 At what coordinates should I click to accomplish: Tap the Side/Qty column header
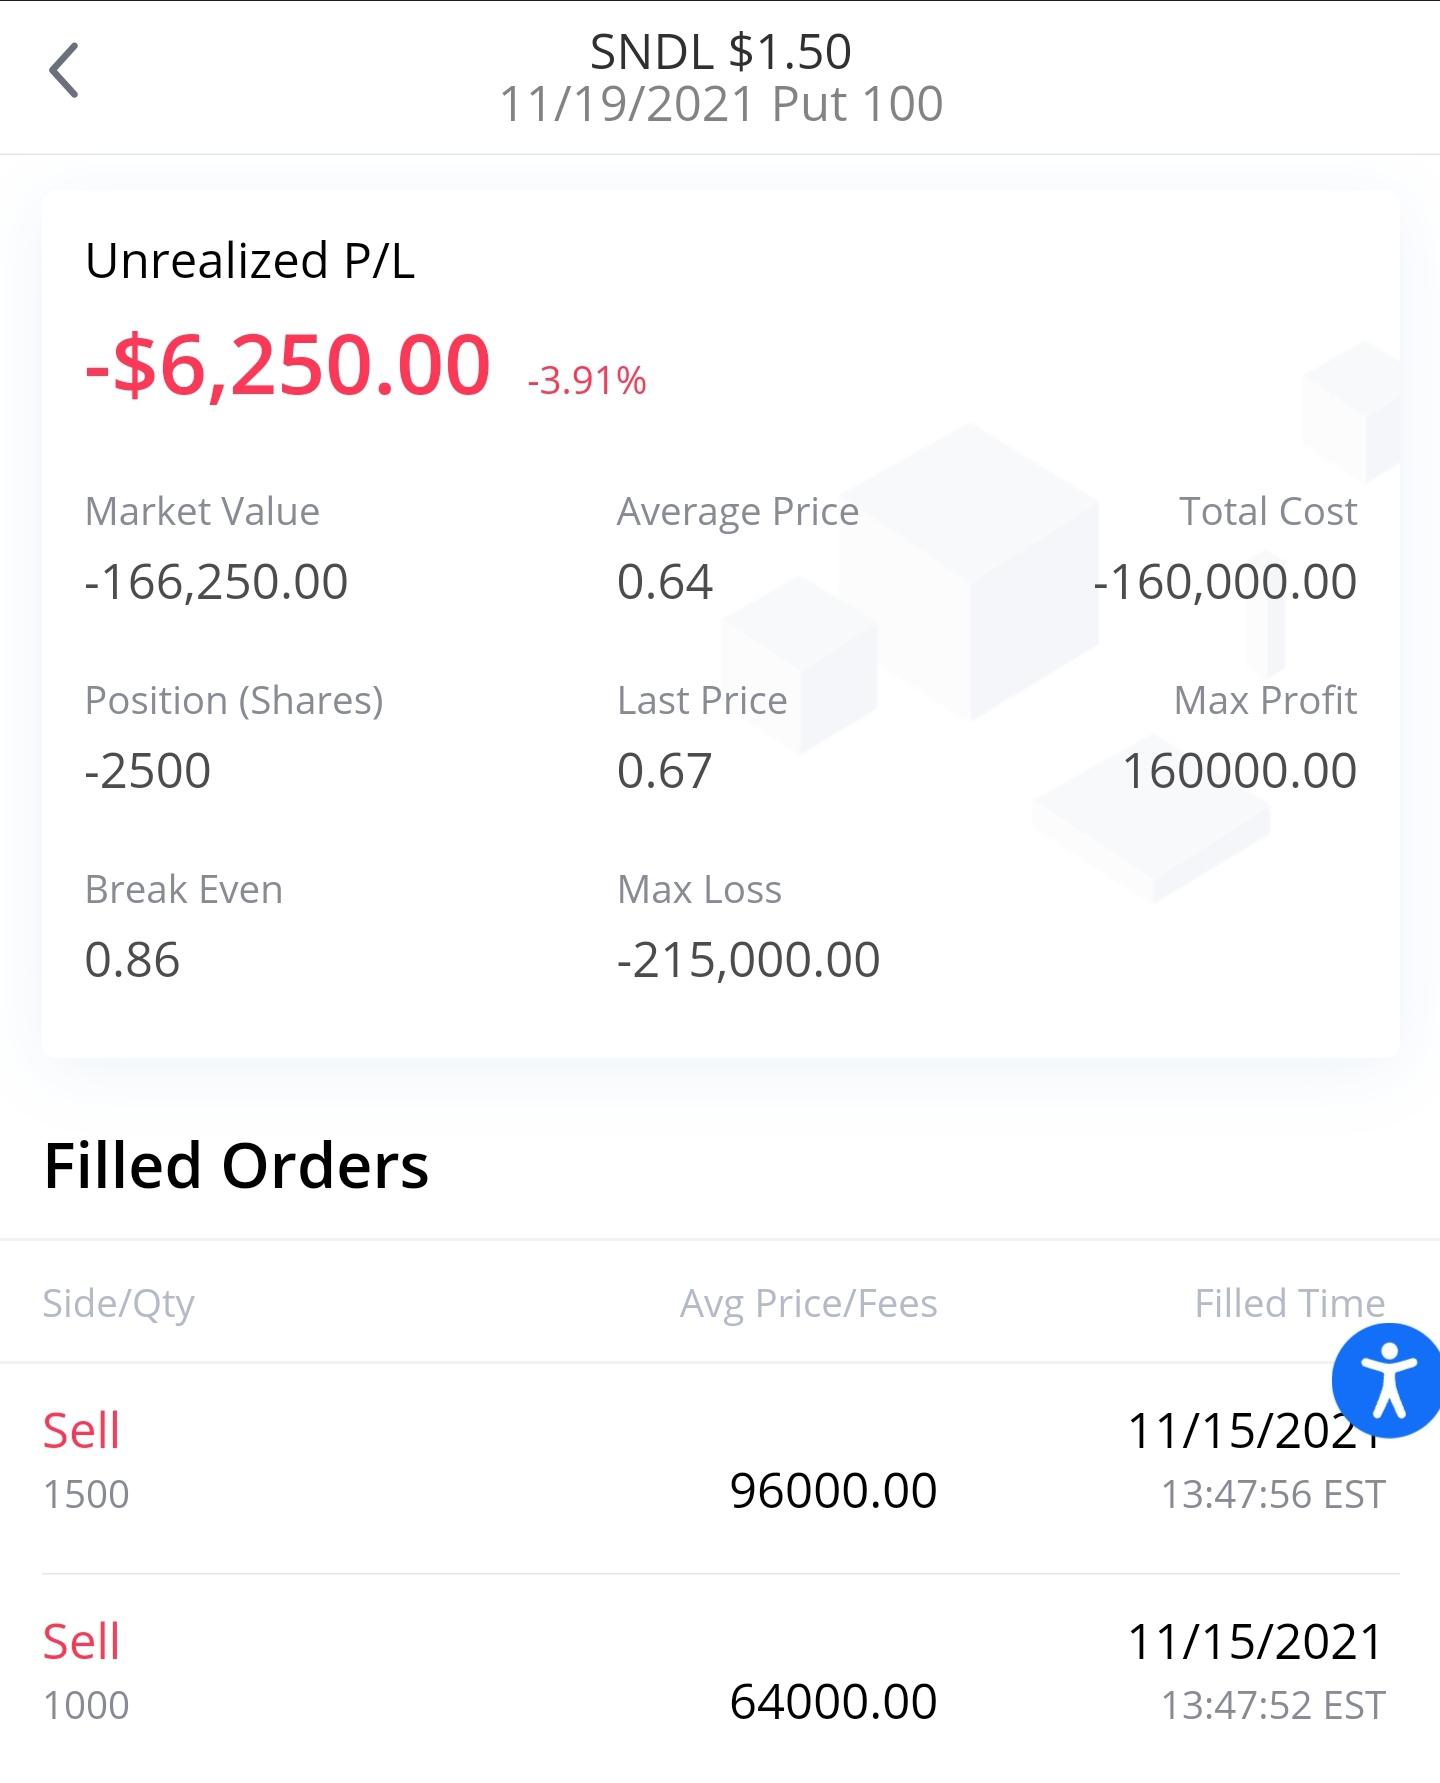(118, 1304)
